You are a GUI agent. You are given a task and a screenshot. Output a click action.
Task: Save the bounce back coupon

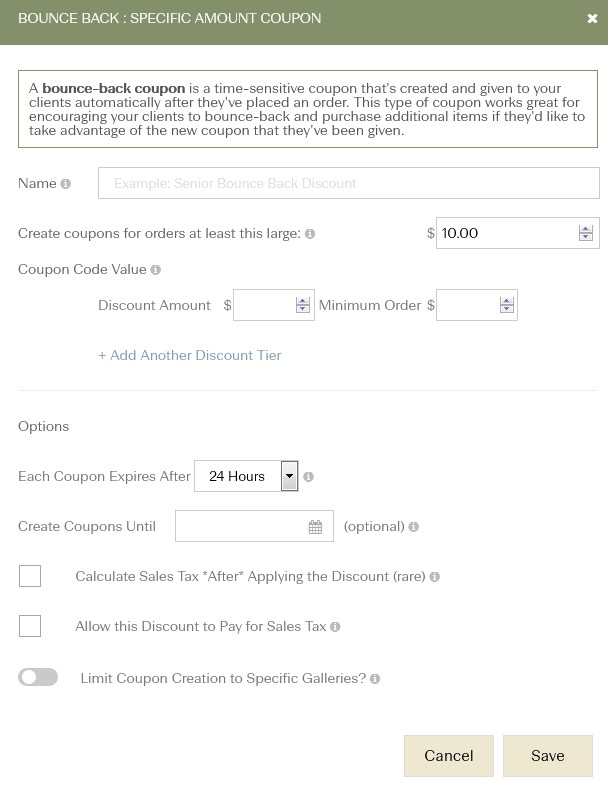pos(548,756)
